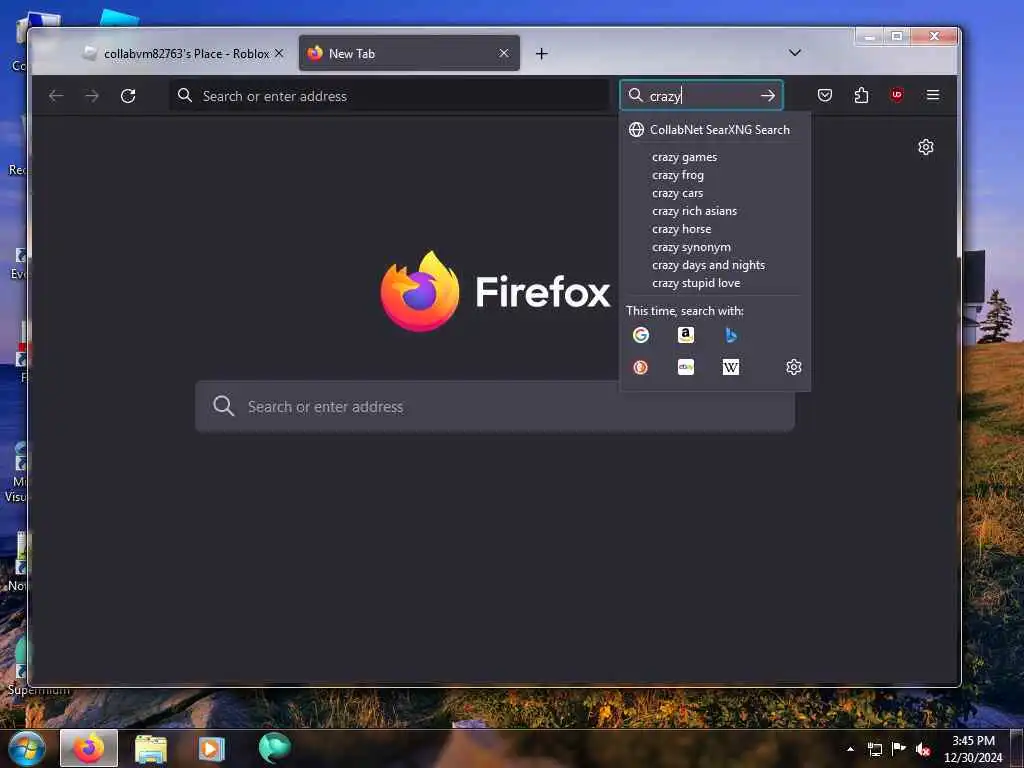Open a new tab with plus
This screenshot has height=768, width=1024.
coord(541,54)
